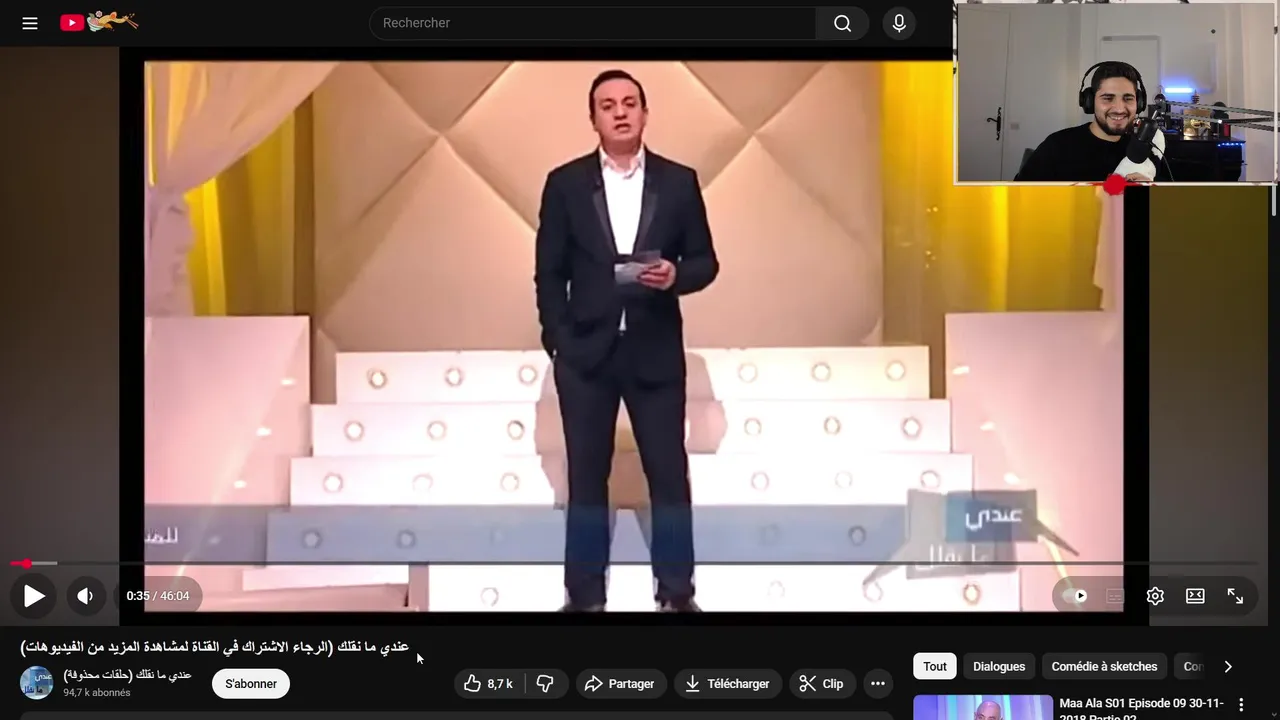1280x720 pixels.
Task: Submit search with magnifier button
Action: pos(843,23)
